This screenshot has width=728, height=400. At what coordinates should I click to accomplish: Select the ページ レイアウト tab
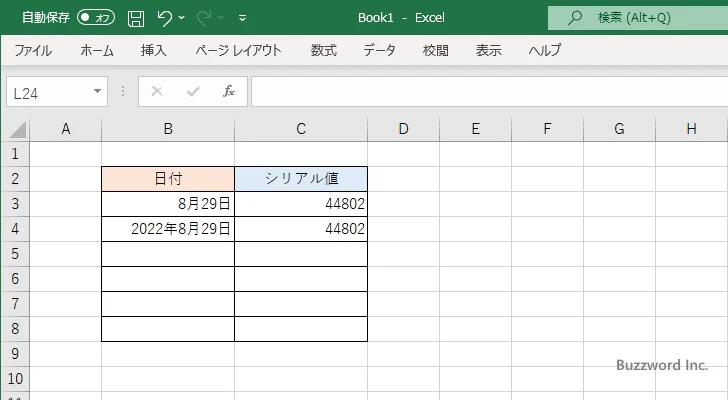click(238, 50)
